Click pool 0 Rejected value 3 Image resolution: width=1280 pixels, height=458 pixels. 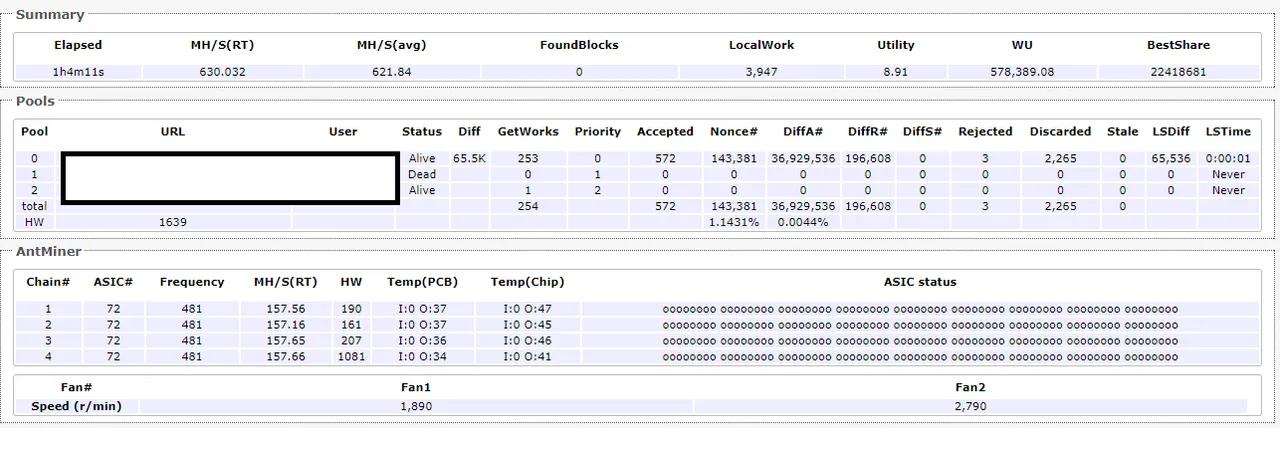pyautogui.click(x=985, y=158)
